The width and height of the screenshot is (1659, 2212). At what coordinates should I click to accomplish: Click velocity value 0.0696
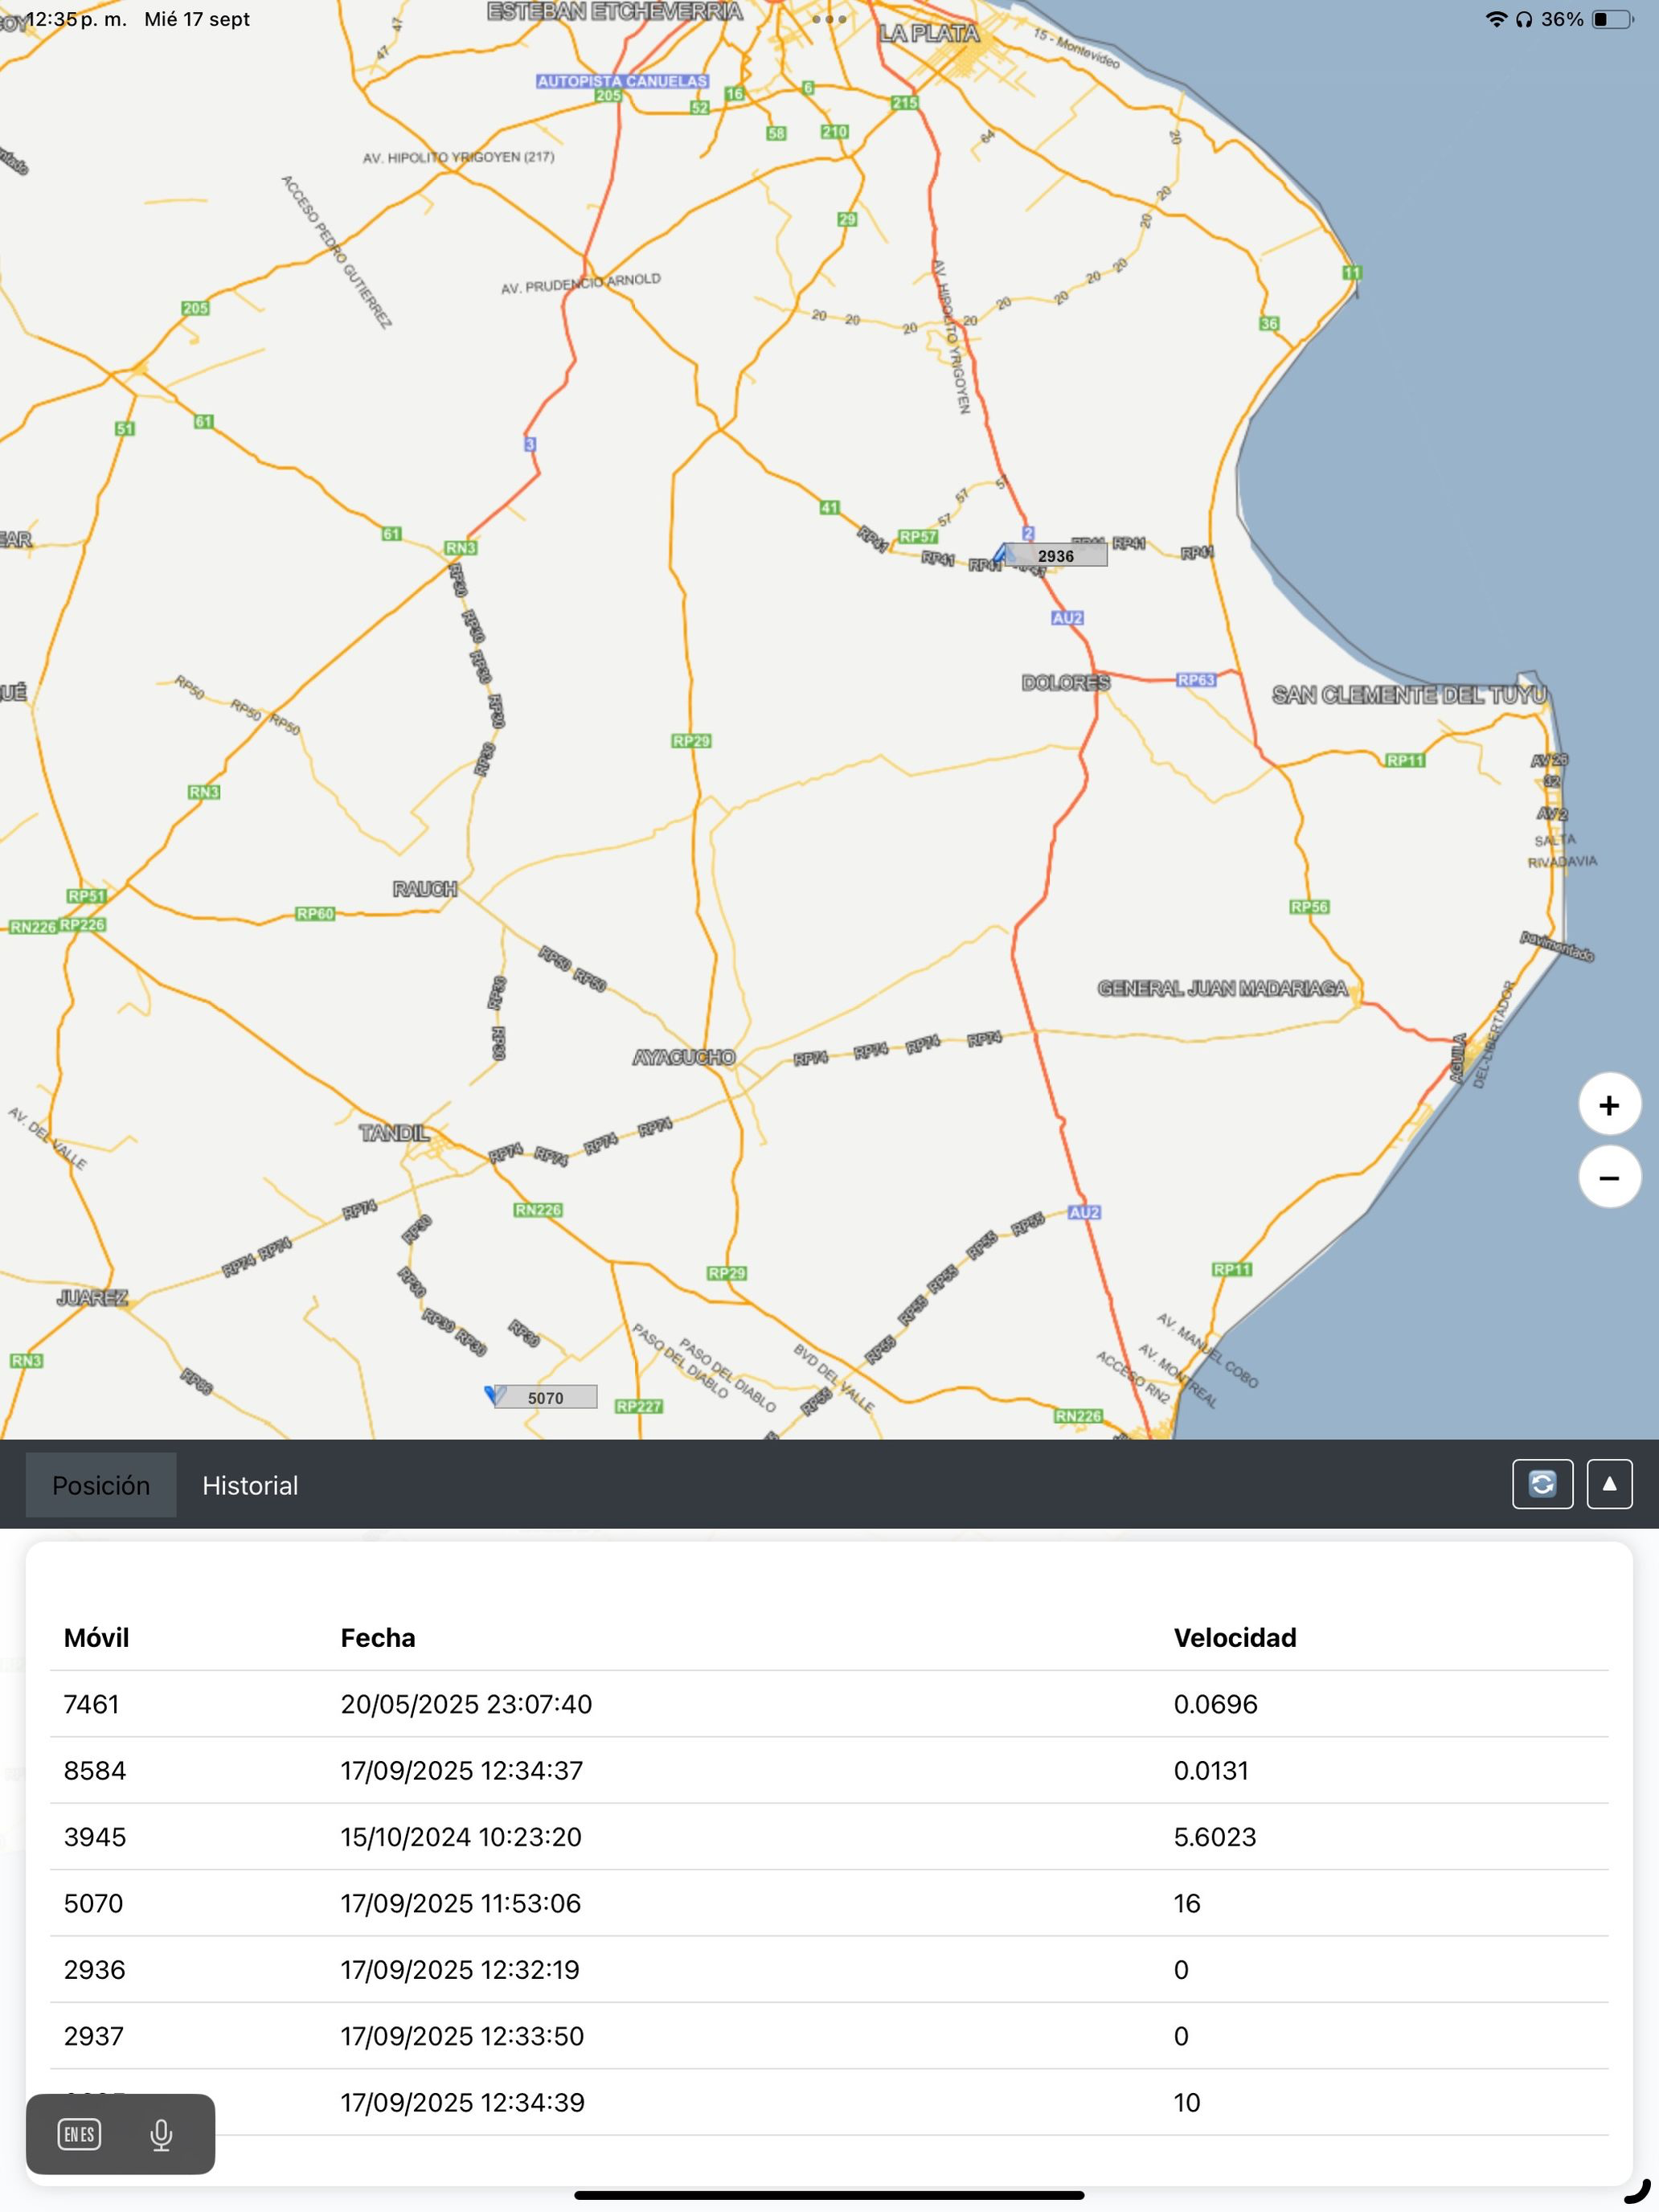[x=1216, y=1704]
